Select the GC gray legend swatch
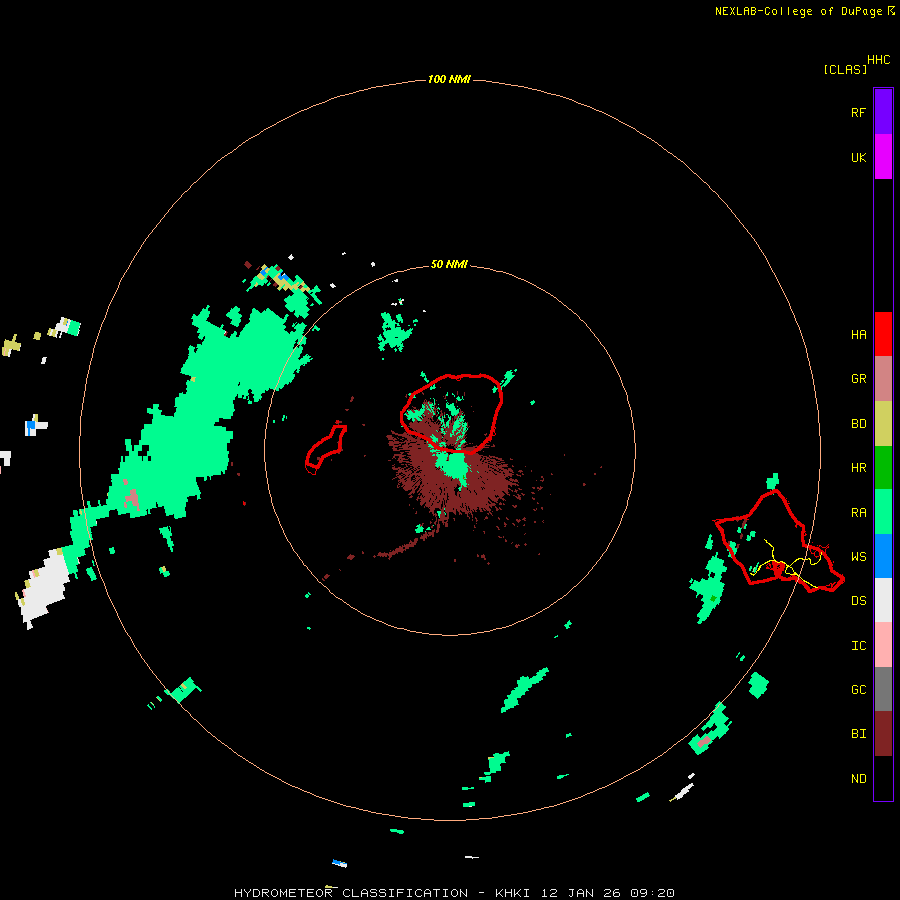 coord(883,689)
